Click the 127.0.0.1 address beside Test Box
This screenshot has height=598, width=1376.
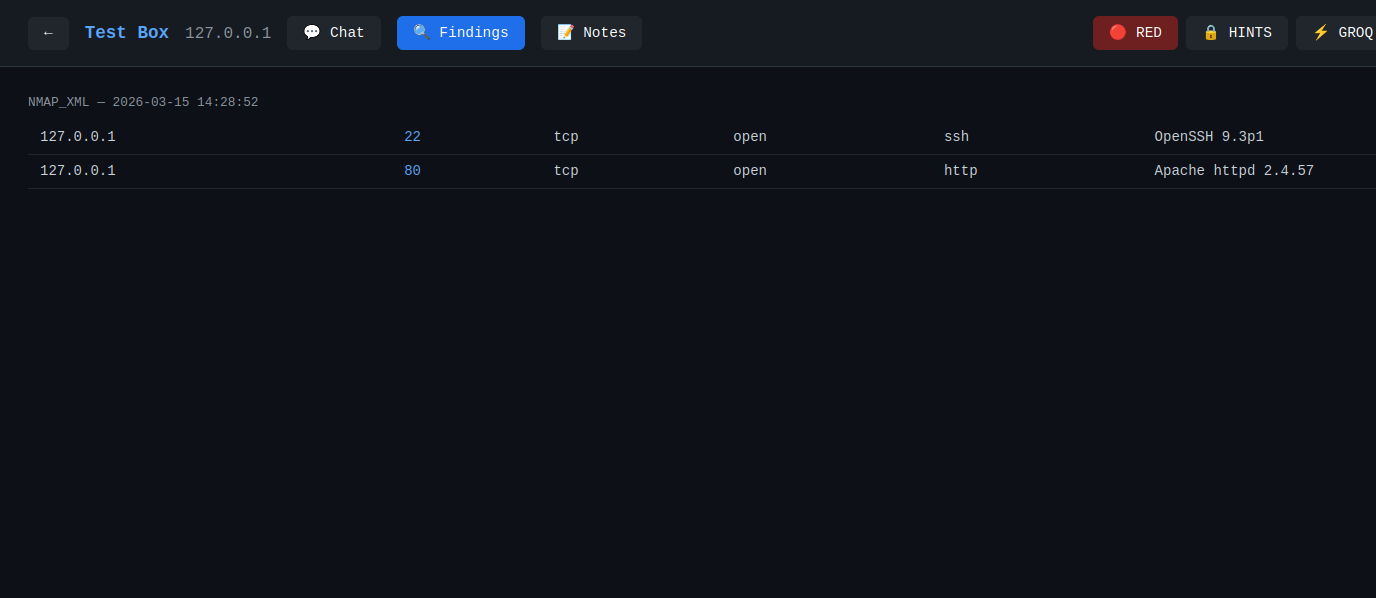[228, 33]
